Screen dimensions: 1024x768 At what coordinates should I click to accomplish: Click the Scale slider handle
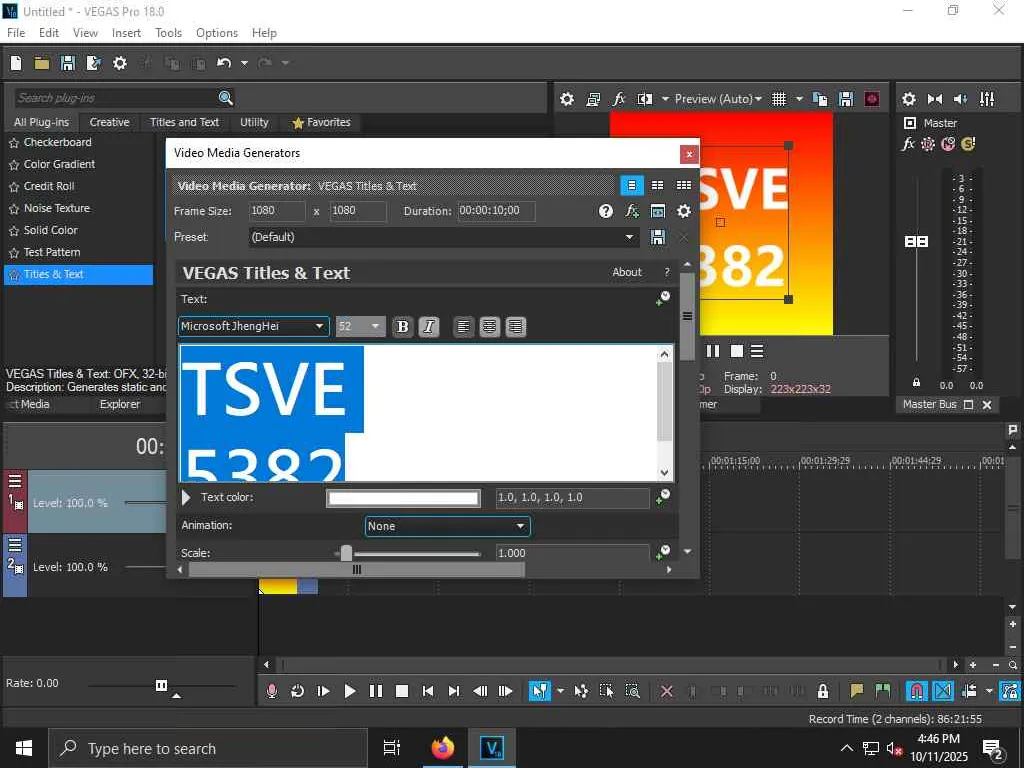pyautogui.click(x=346, y=554)
